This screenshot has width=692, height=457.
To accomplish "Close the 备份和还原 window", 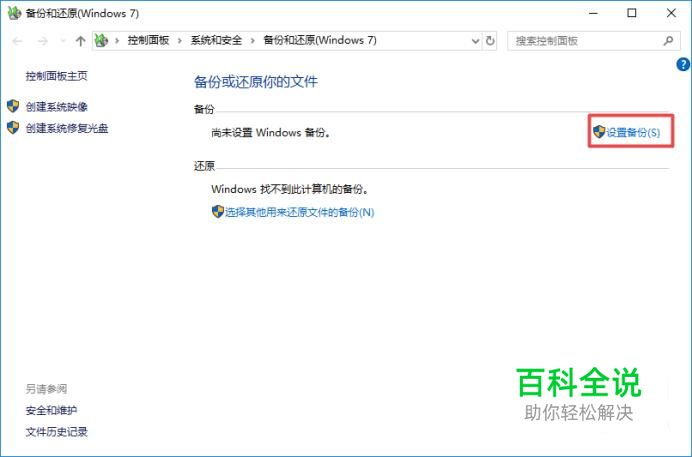I will (x=671, y=13).
